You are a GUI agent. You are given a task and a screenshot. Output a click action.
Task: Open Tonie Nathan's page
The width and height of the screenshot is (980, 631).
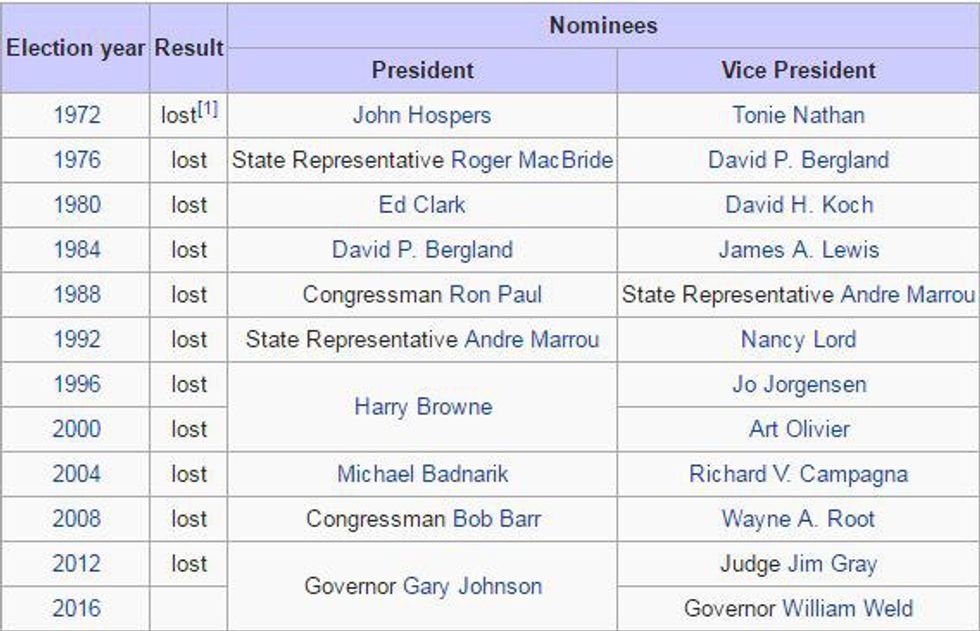pyautogui.click(x=798, y=115)
